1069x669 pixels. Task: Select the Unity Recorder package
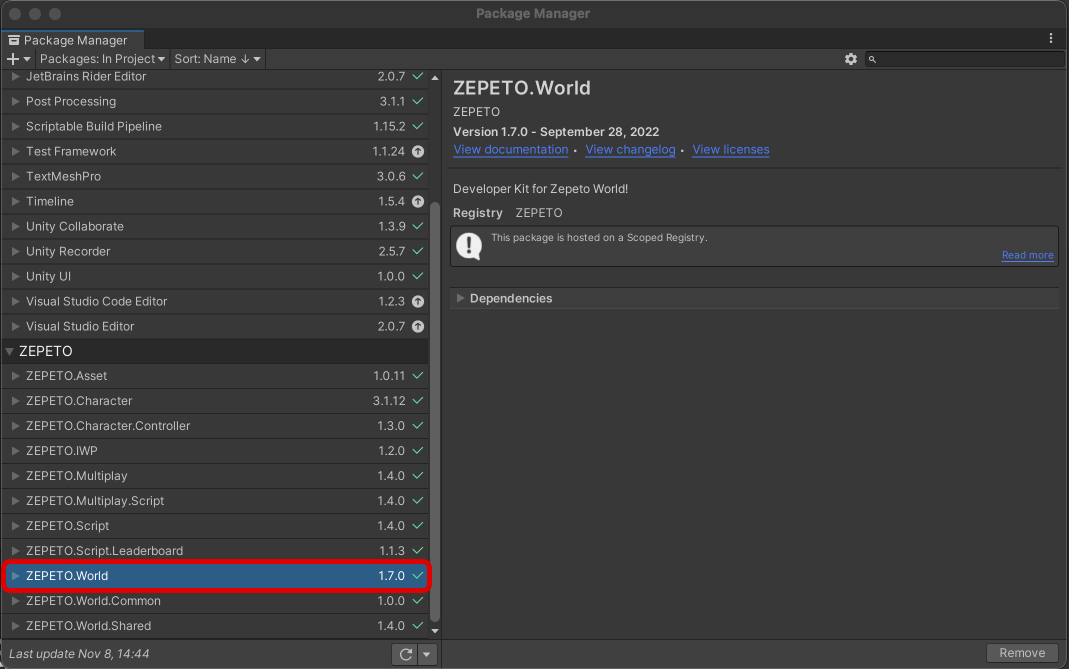point(215,252)
